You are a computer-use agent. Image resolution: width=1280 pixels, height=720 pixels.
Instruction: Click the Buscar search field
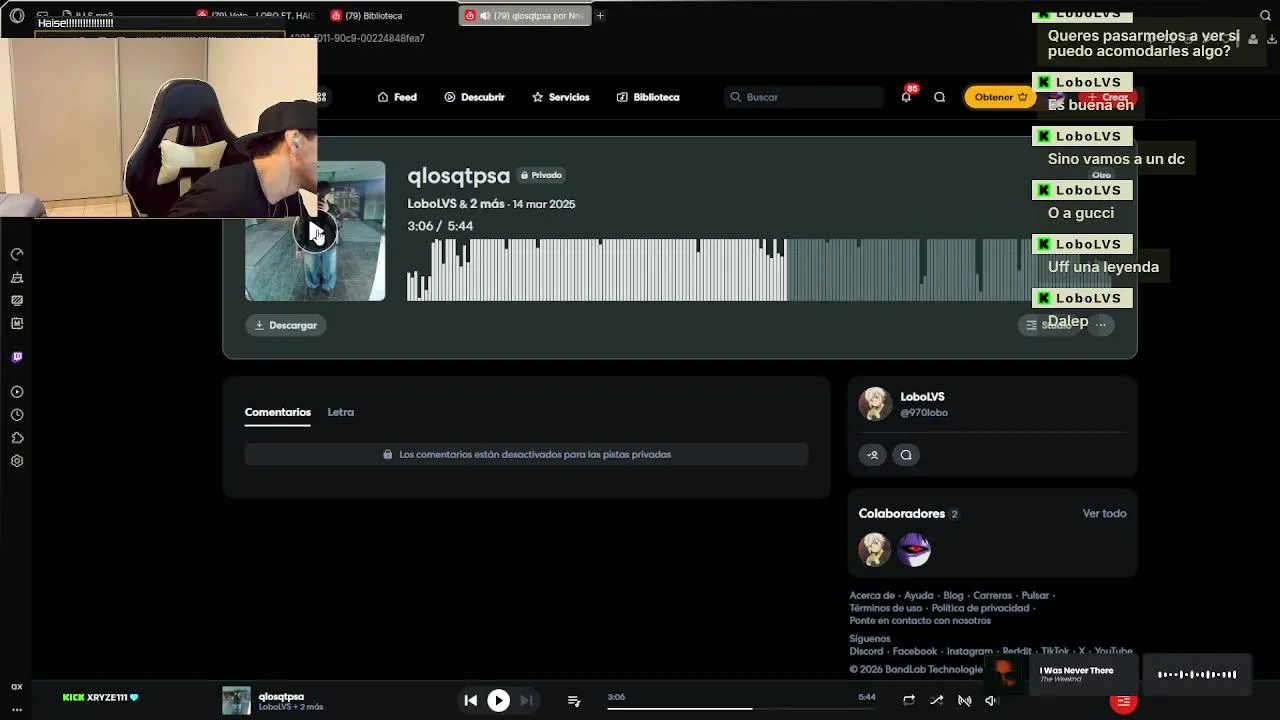click(x=804, y=97)
